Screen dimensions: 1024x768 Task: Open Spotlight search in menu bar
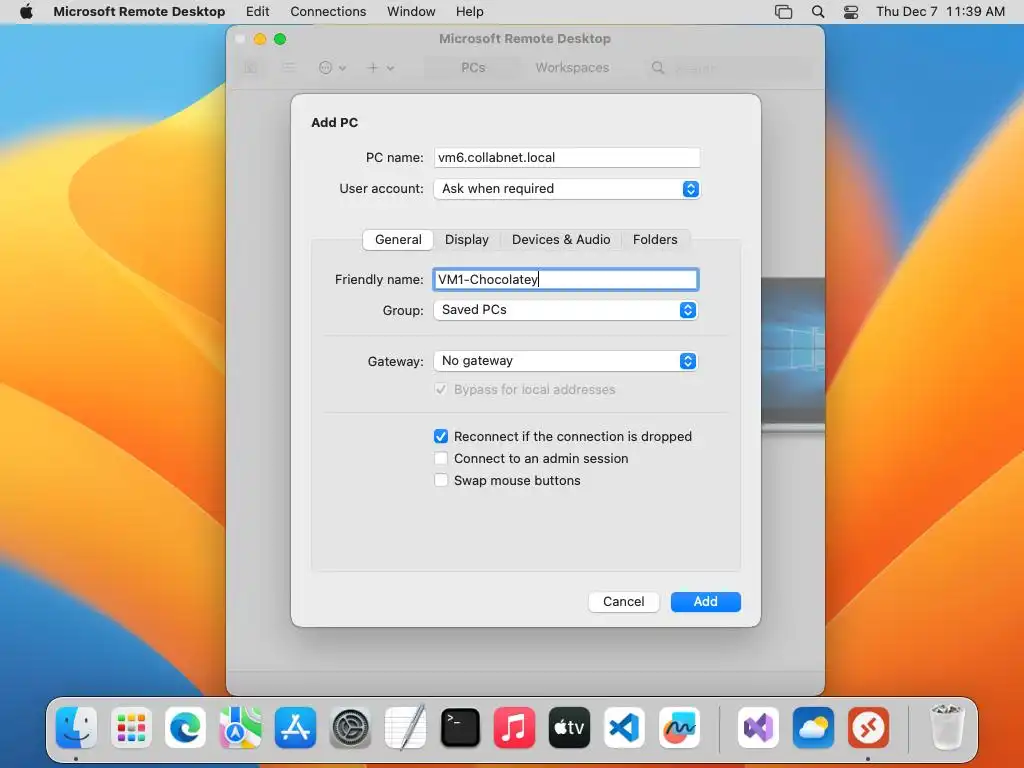[x=818, y=12]
